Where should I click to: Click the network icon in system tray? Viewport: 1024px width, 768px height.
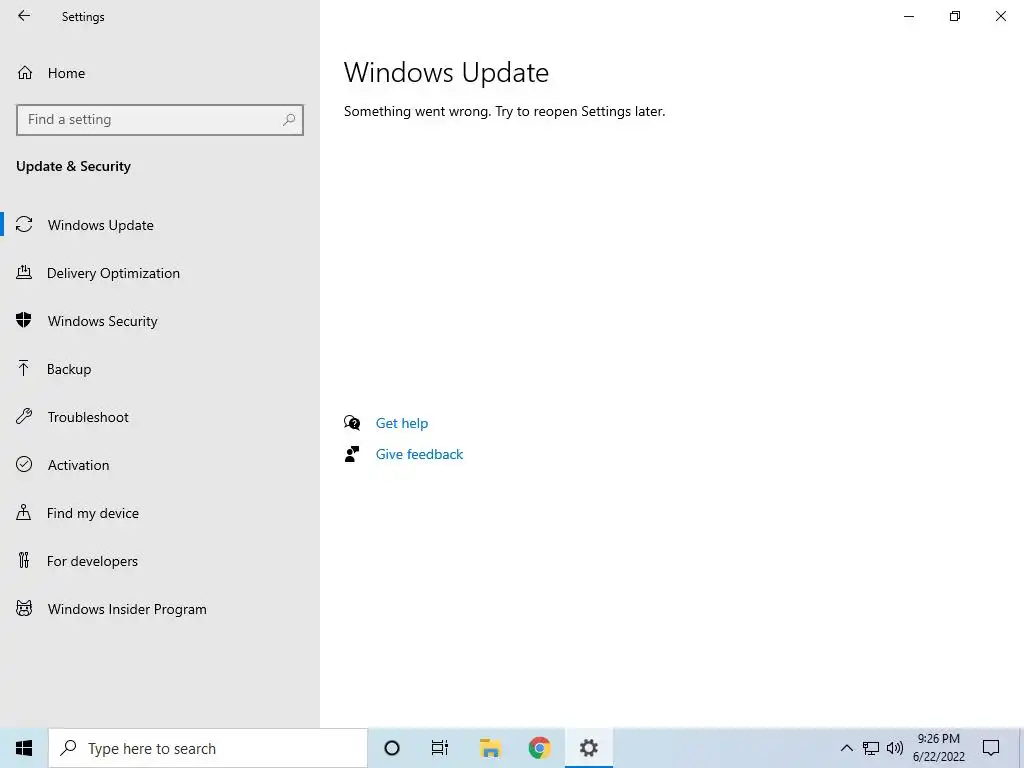(871, 748)
